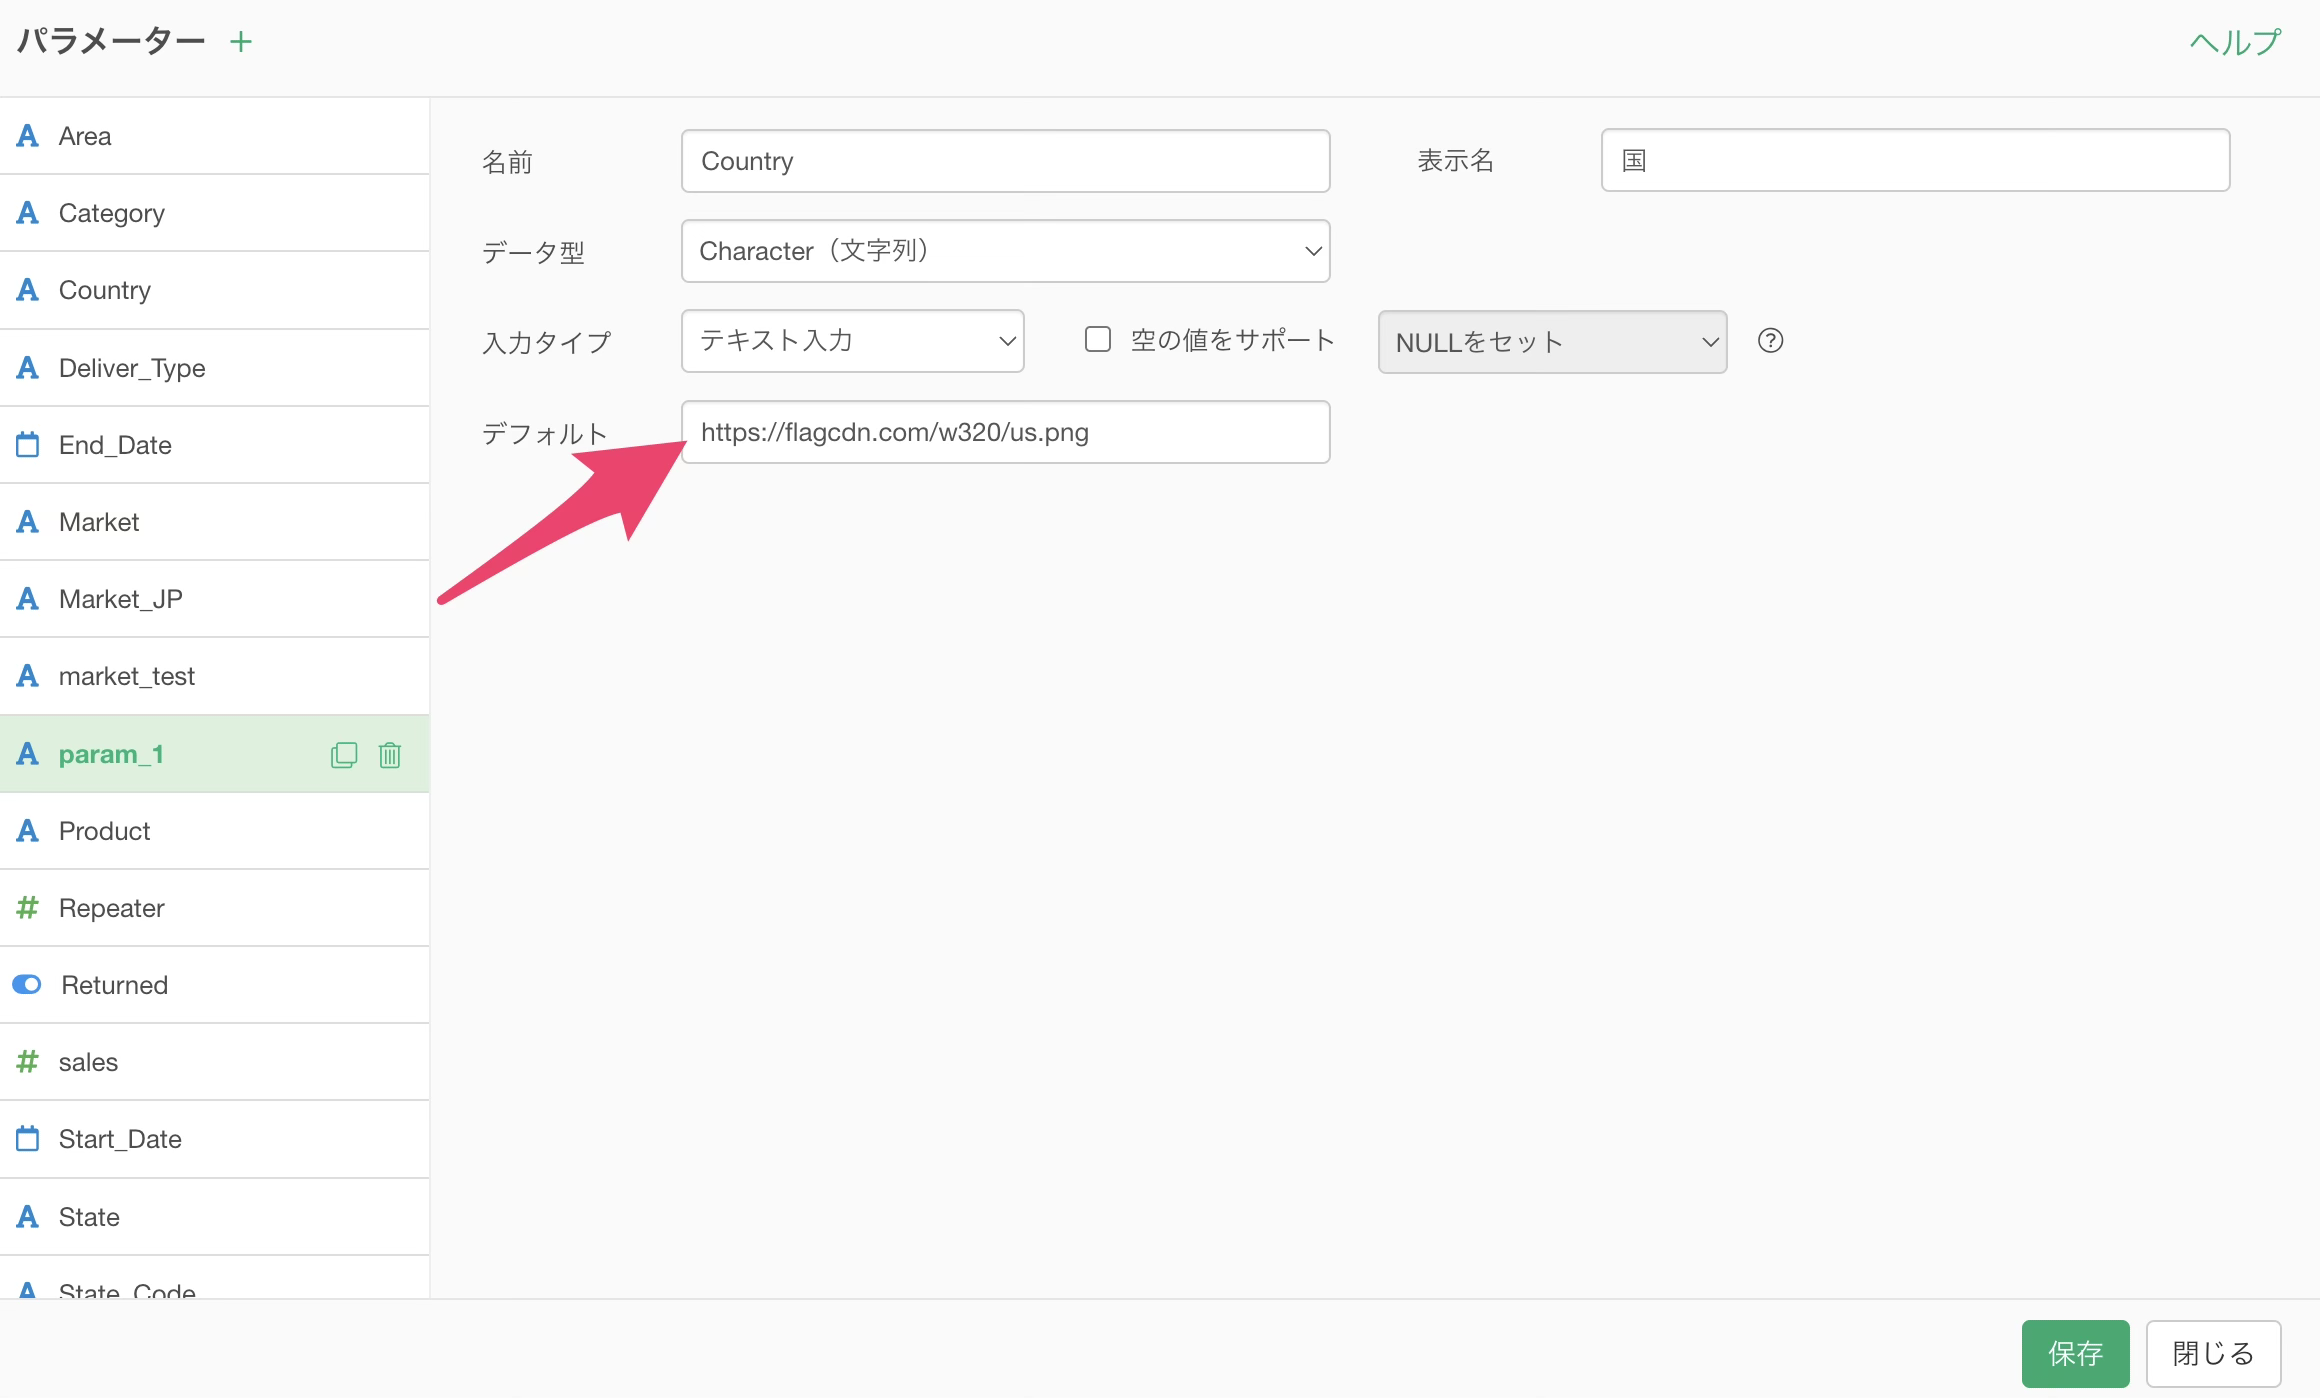Select the Repeater parameter
Screen dimensions: 2320x1398
pos(215,908)
